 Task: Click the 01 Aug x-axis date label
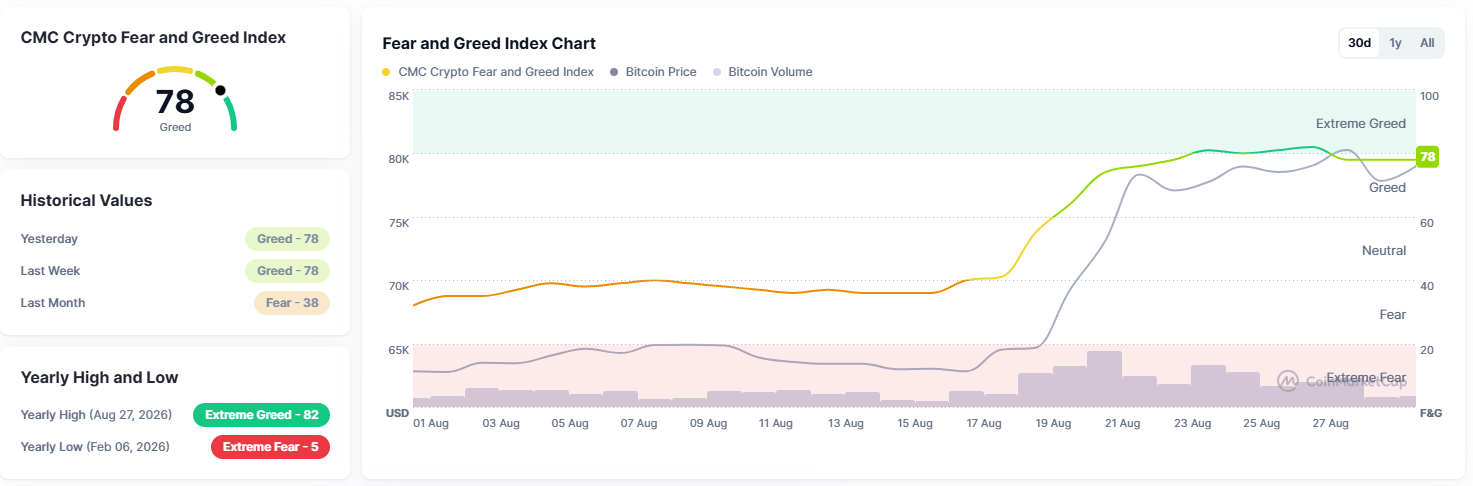point(432,424)
